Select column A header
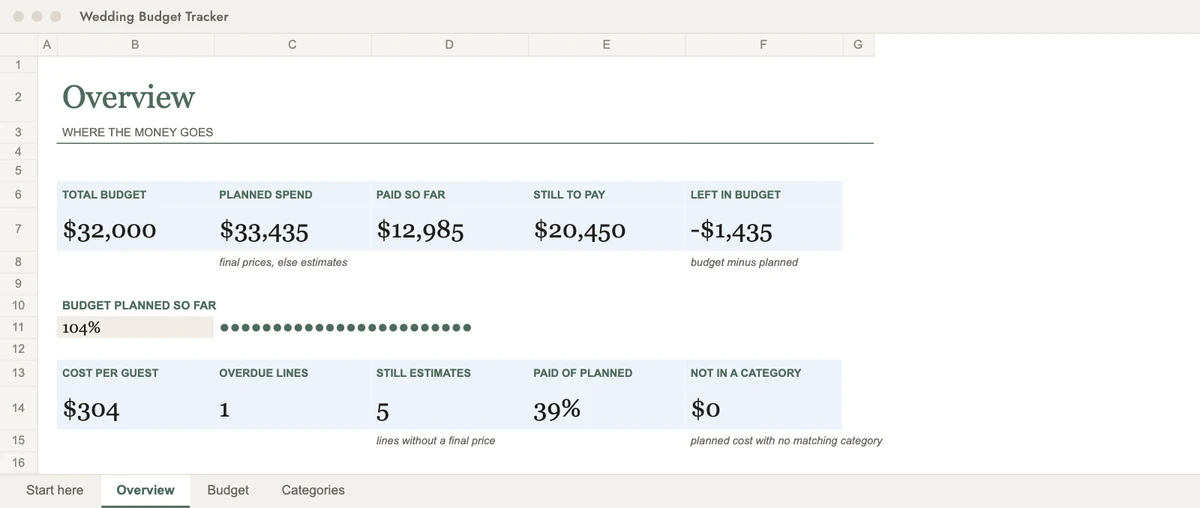 click(x=47, y=44)
